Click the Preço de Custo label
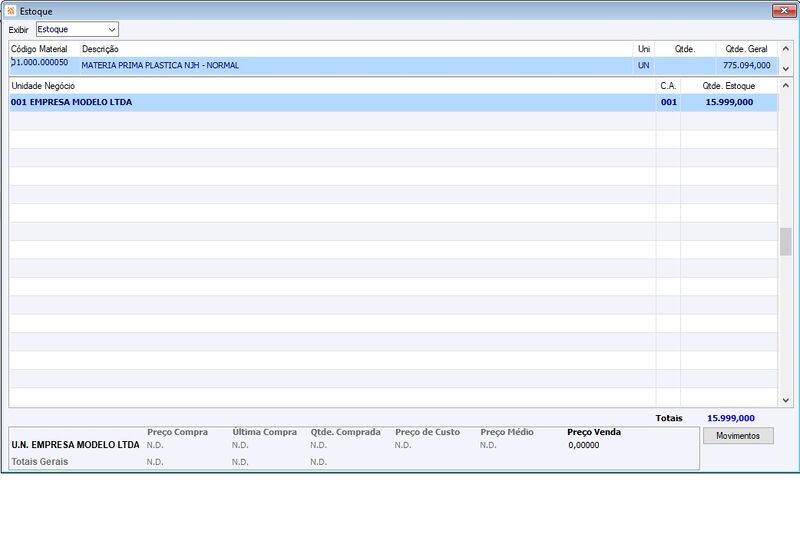800x557 pixels. pyautogui.click(x=428, y=432)
